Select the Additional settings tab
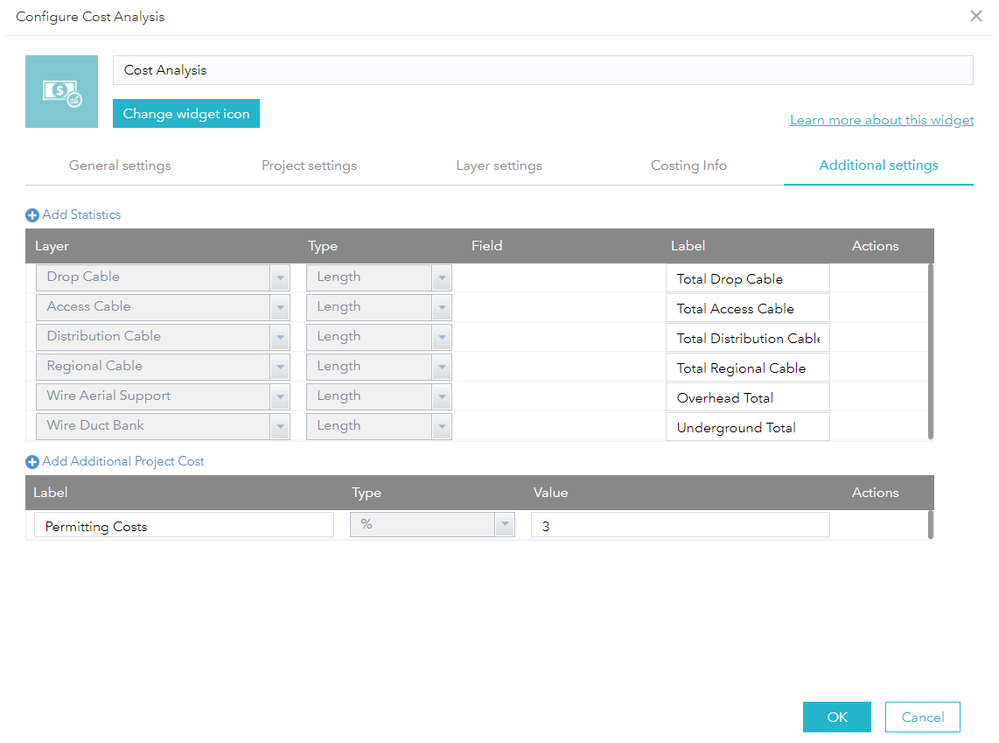999x743 pixels. click(878, 165)
